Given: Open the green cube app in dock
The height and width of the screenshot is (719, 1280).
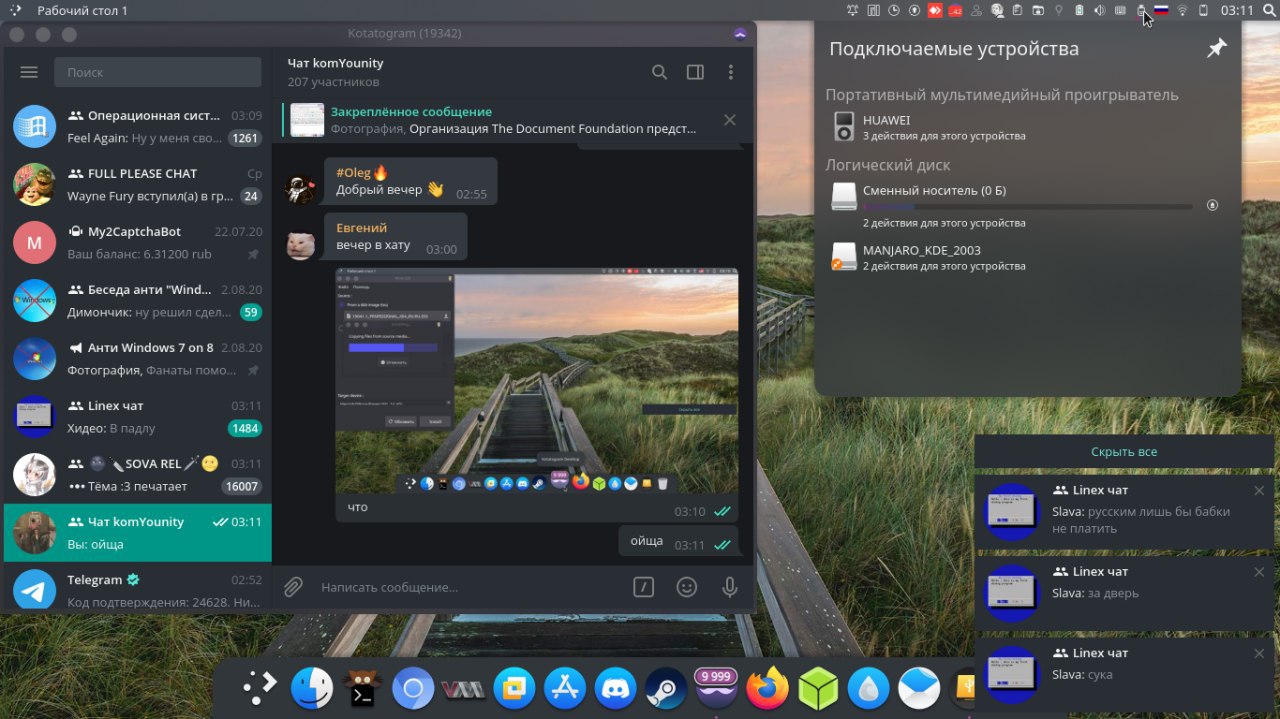Looking at the screenshot, I should (x=818, y=688).
